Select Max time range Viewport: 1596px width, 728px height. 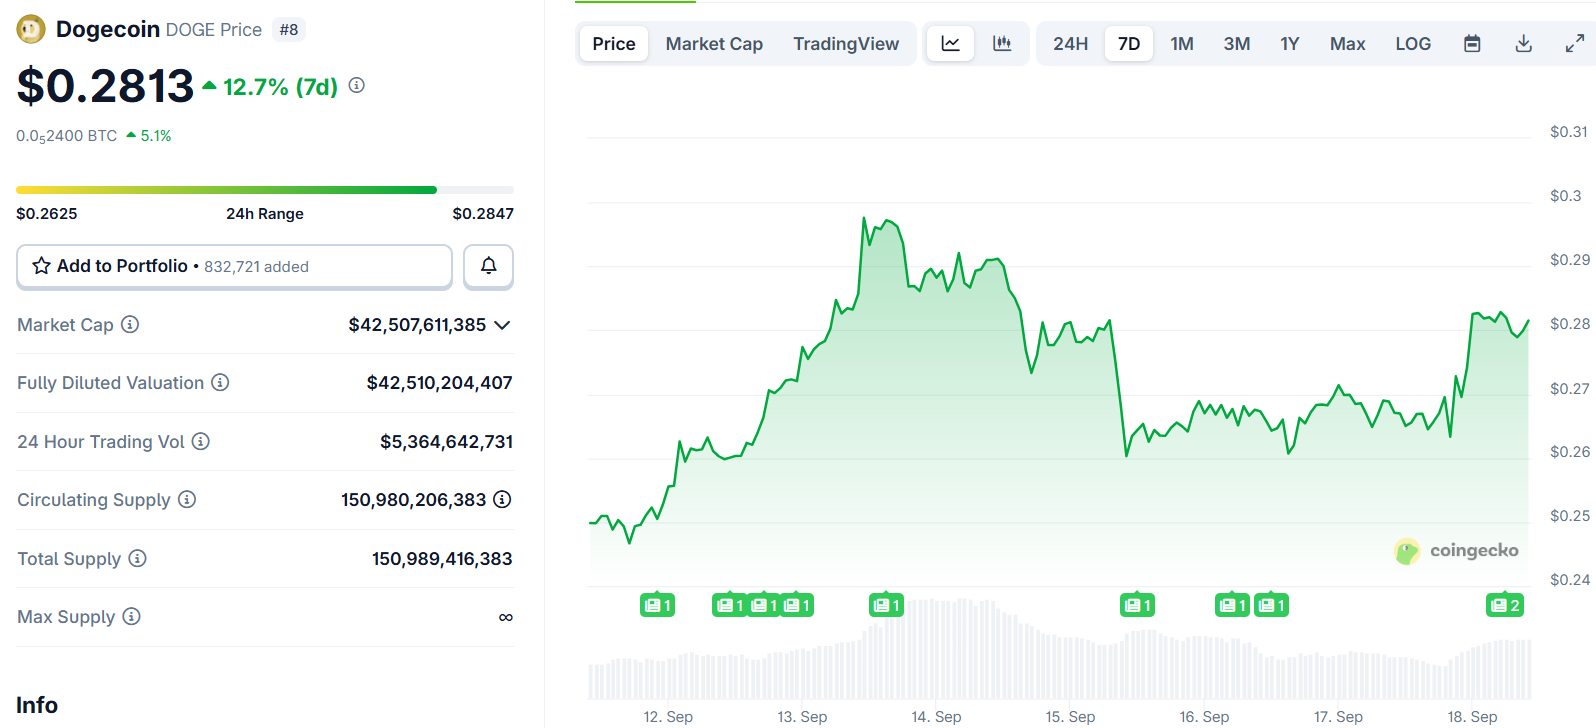pyautogui.click(x=1347, y=44)
